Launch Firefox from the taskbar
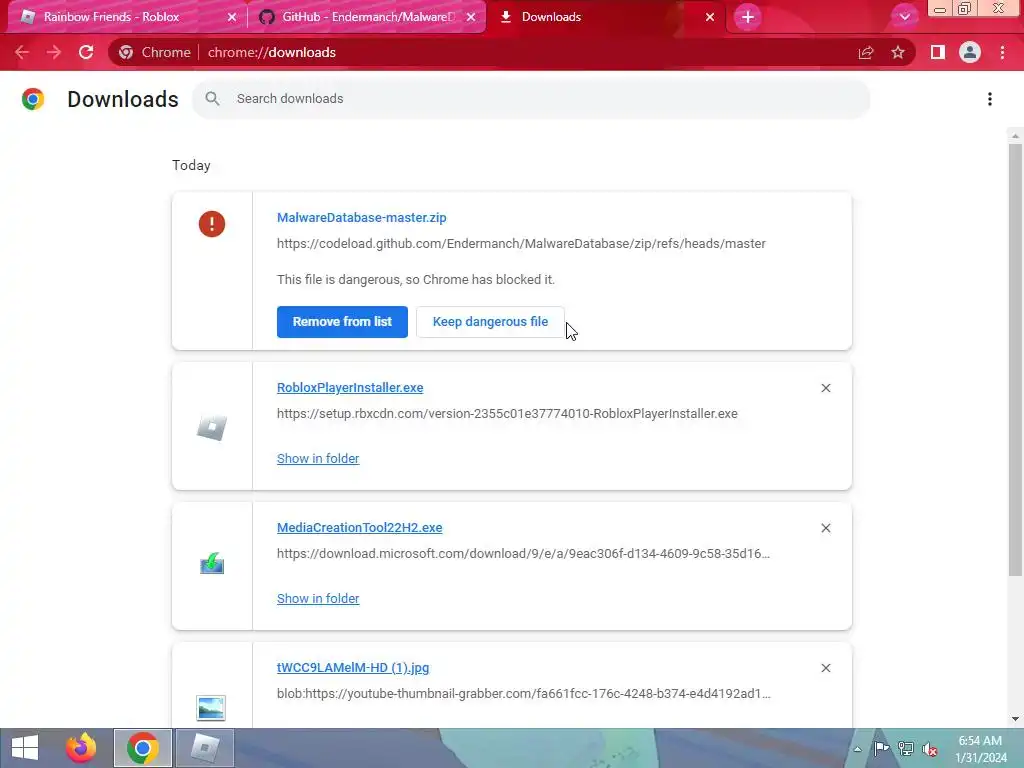Image resolution: width=1024 pixels, height=768 pixels. [81, 748]
